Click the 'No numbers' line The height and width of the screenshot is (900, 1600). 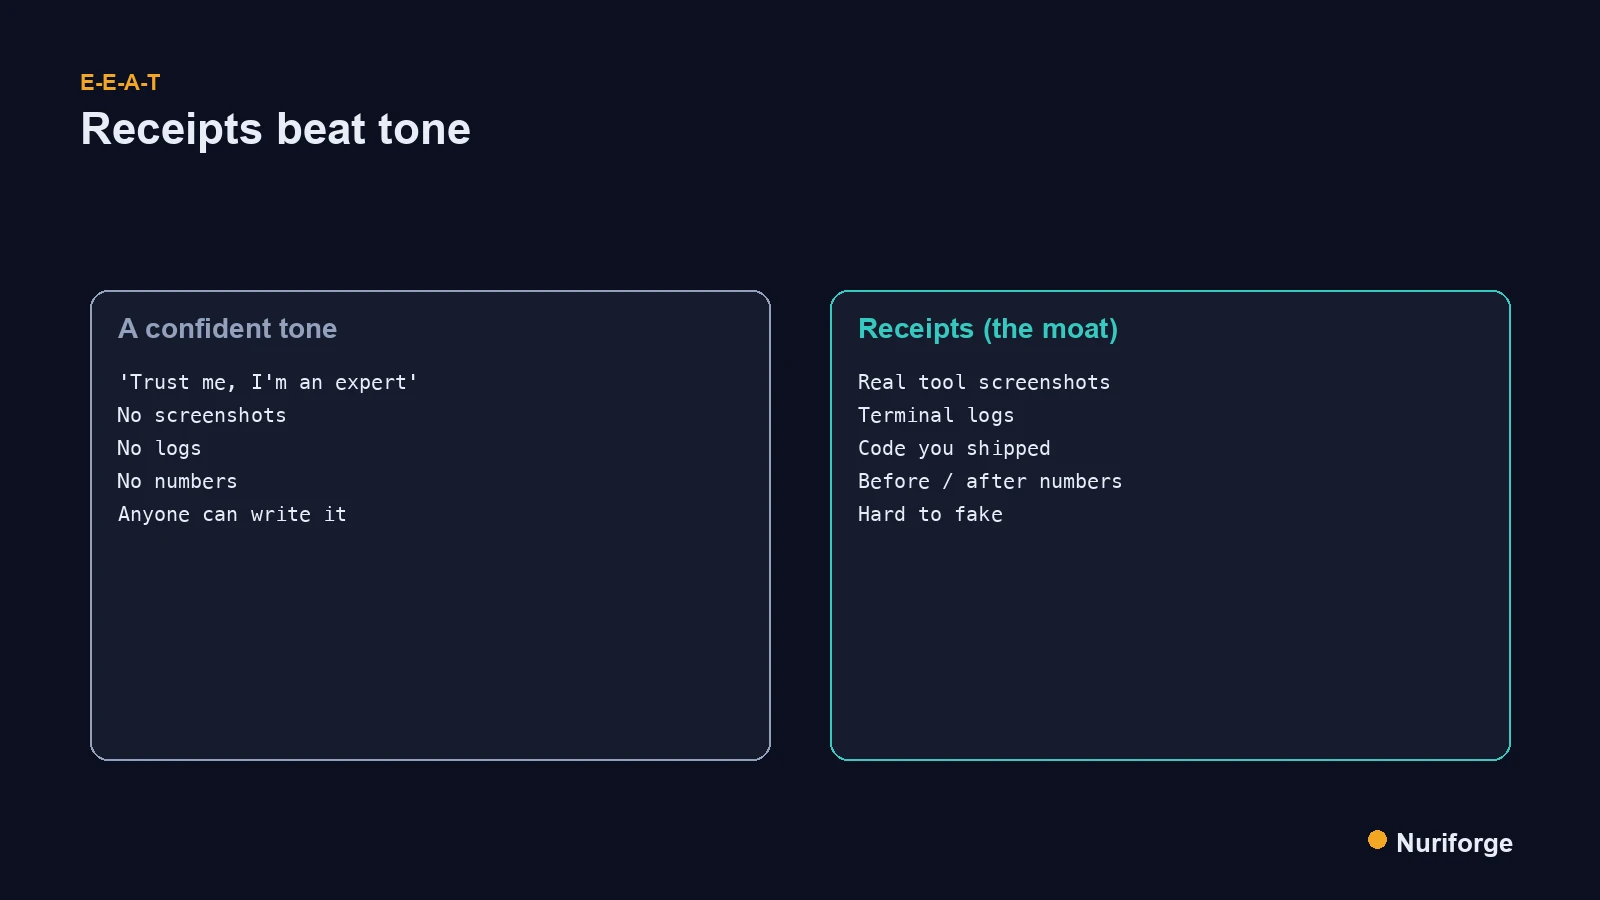[x=177, y=481]
